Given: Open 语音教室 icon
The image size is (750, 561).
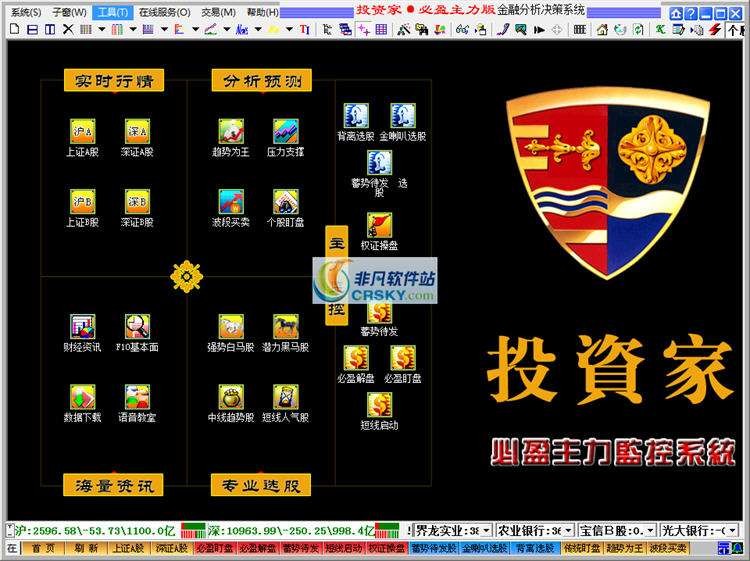Looking at the screenshot, I should pos(137,396).
